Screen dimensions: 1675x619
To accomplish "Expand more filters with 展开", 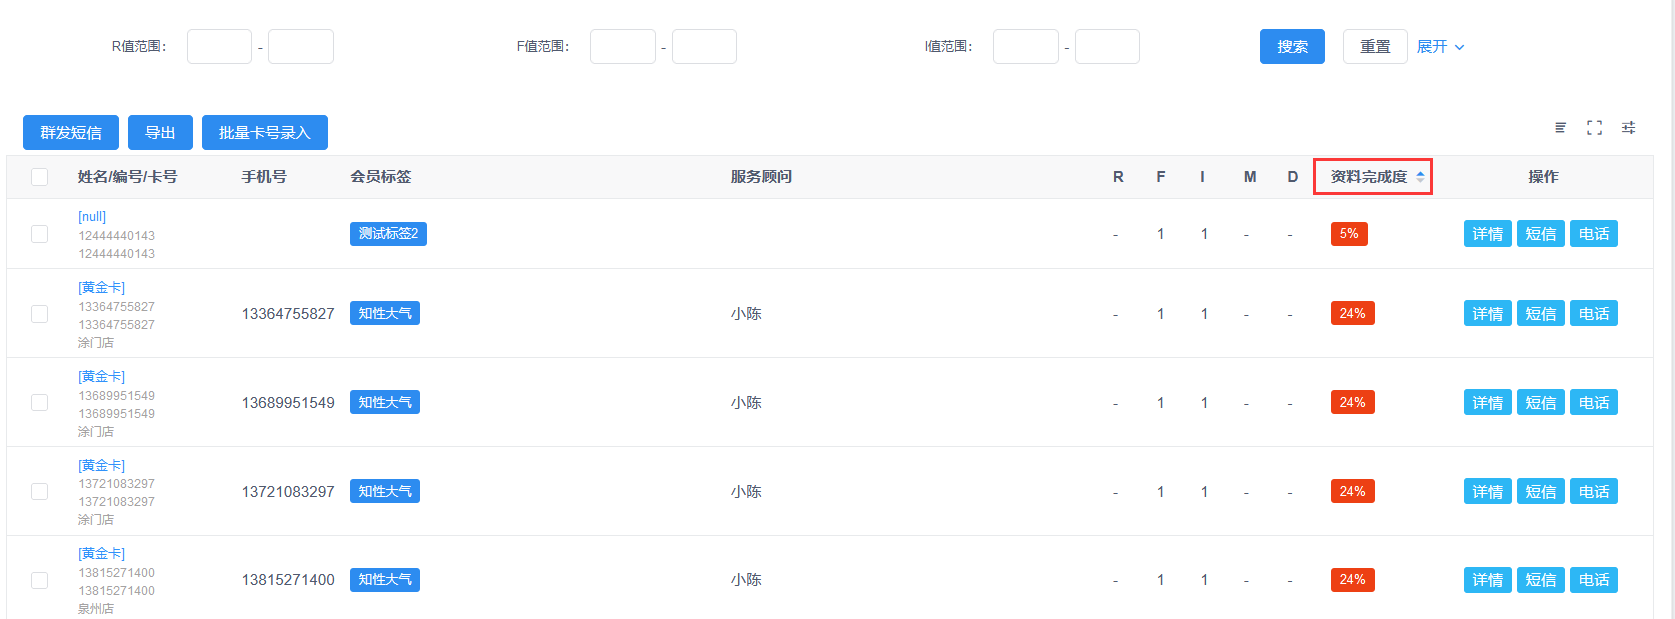I will click(1440, 47).
